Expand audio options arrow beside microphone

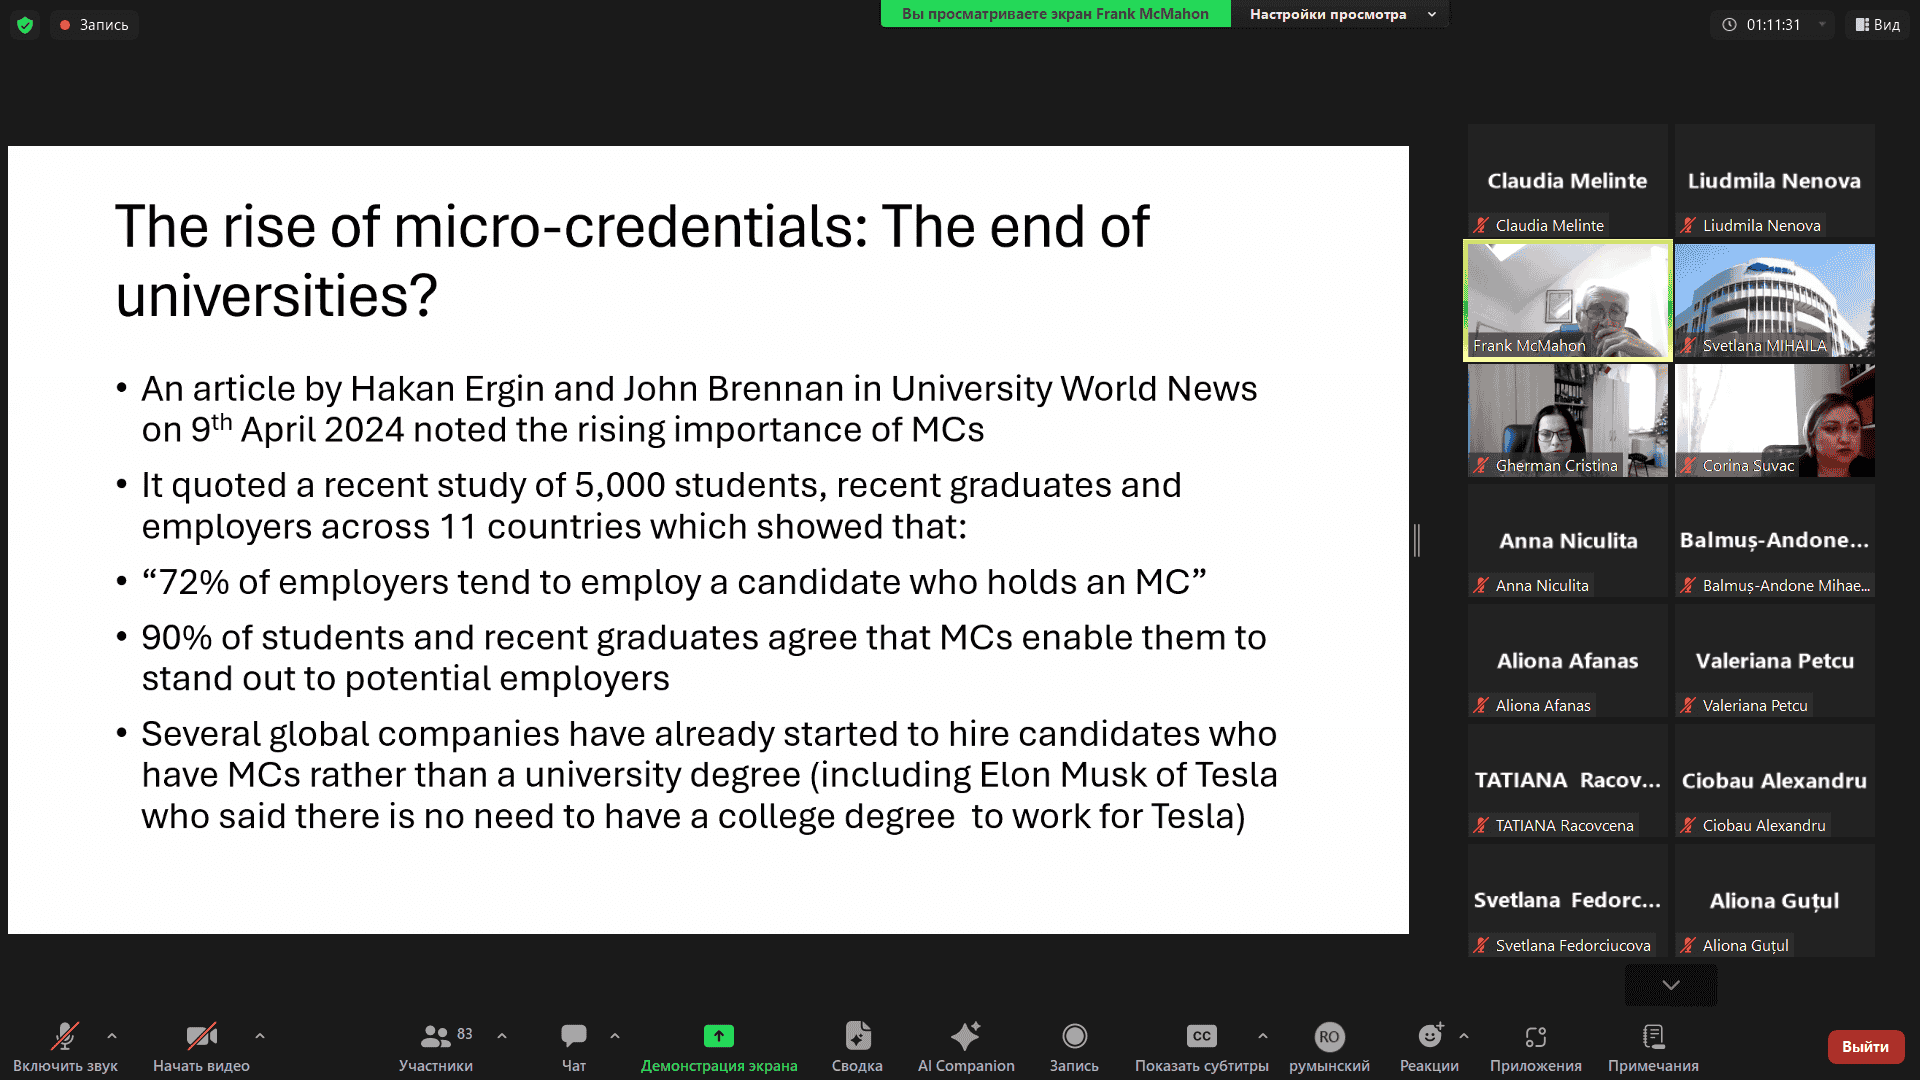tap(112, 1036)
